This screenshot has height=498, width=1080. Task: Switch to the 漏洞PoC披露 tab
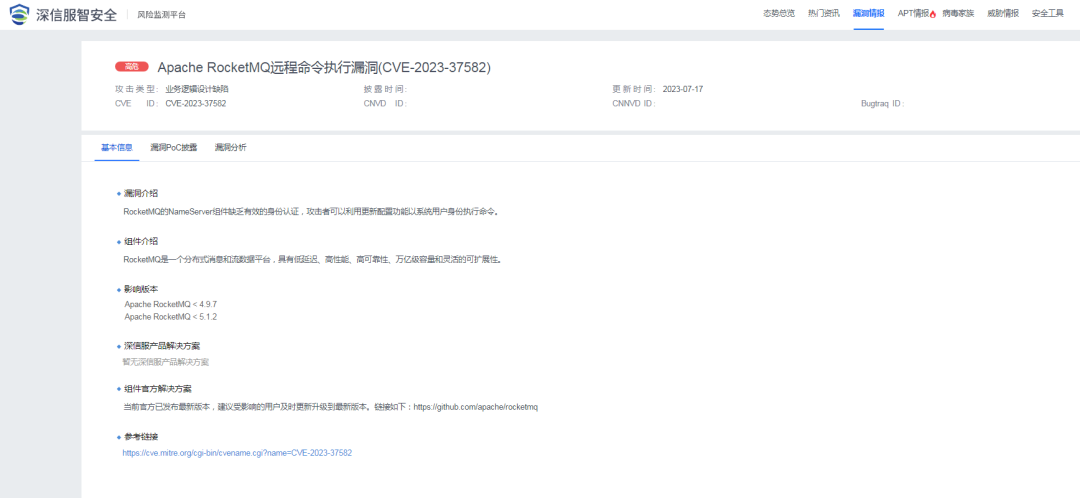174,147
